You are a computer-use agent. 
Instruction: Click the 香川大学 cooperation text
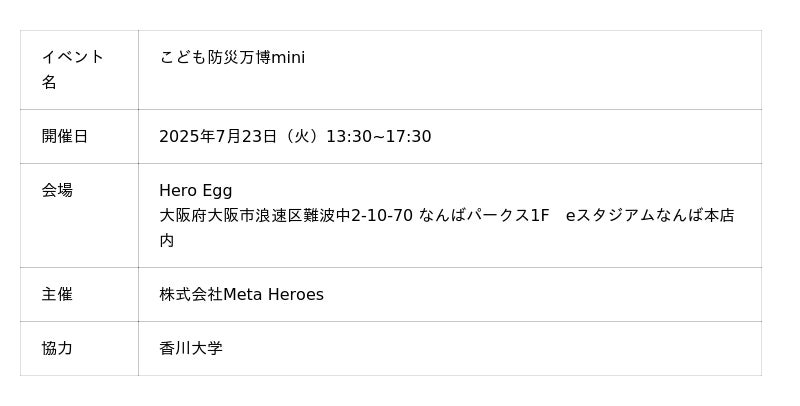[x=191, y=349]
